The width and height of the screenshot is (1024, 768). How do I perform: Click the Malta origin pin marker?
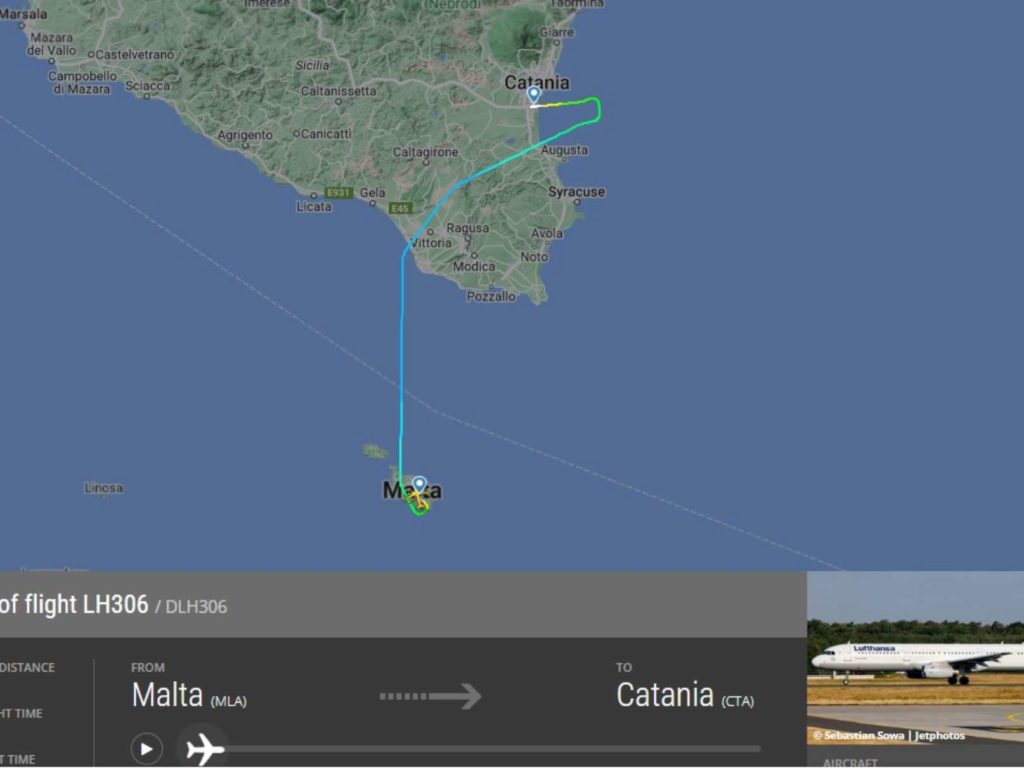[419, 485]
